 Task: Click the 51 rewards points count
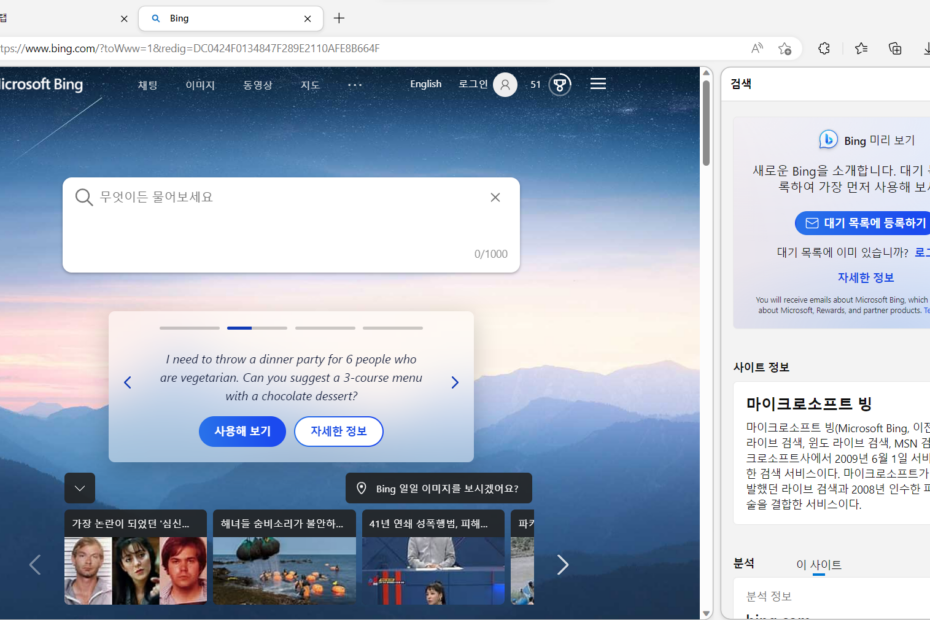coord(536,85)
